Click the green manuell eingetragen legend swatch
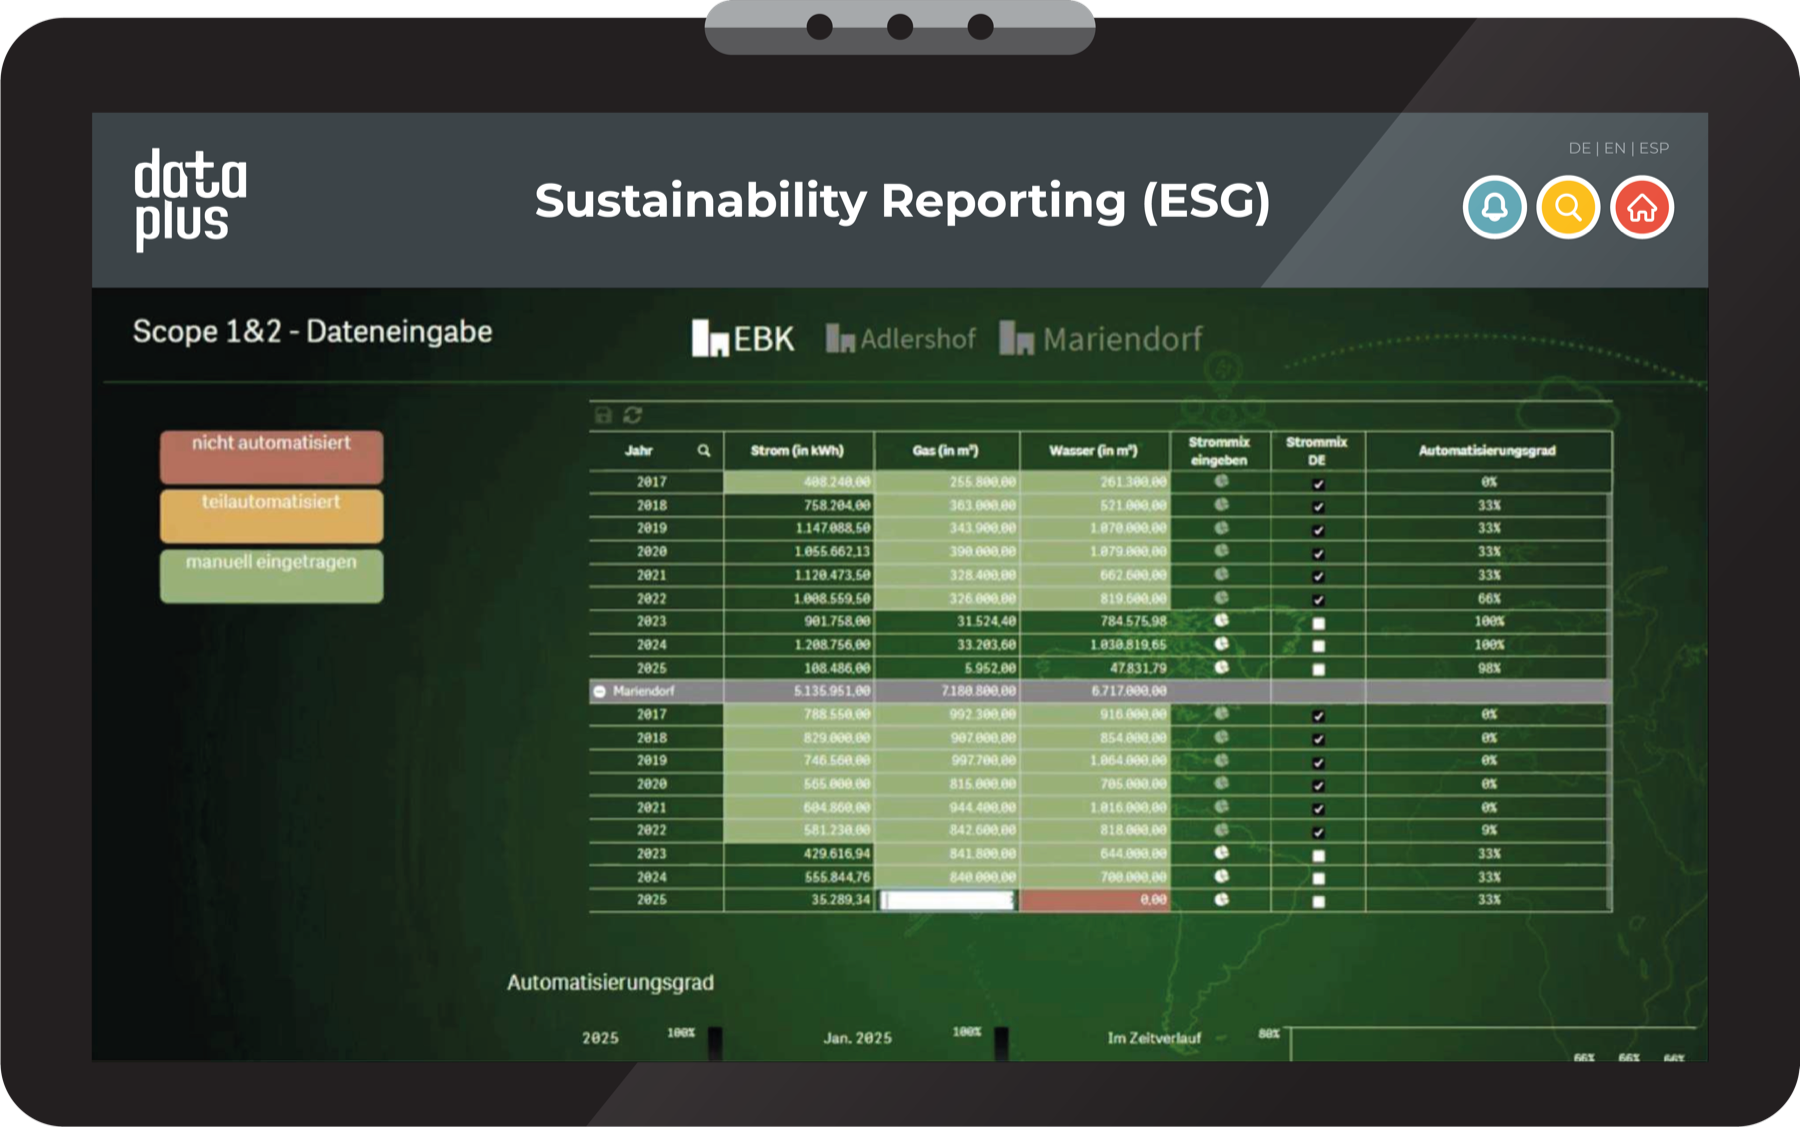Viewport: 1800px width, 1127px height. click(272, 576)
